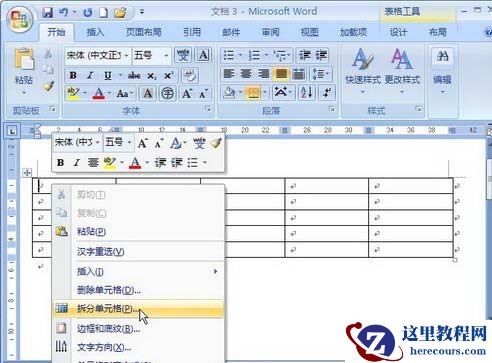Image resolution: width=492 pixels, height=363 pixels.
Task: Open ribbon font name dropdown
Action: pos(126,55)
